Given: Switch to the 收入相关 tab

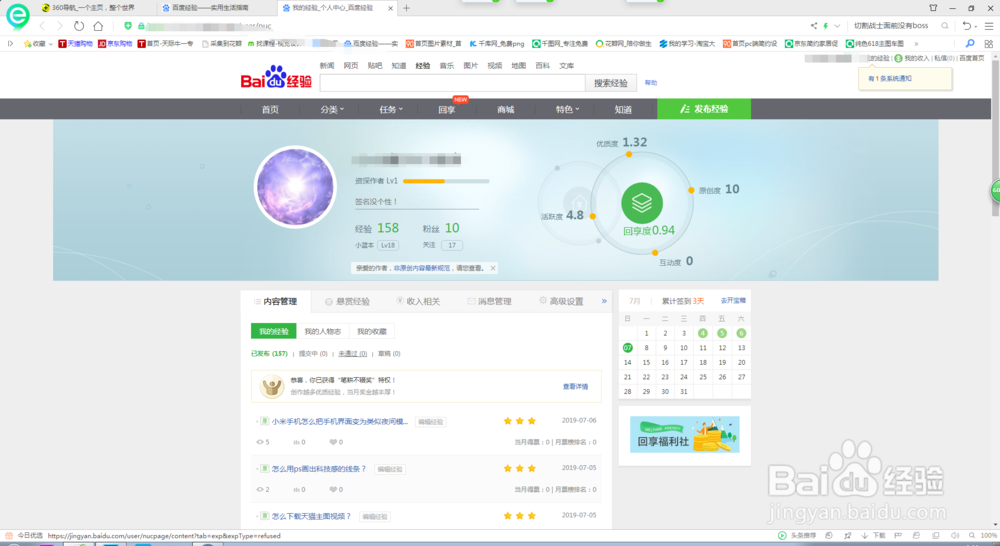Looking at the screenshot, I should tap(418, 301).
